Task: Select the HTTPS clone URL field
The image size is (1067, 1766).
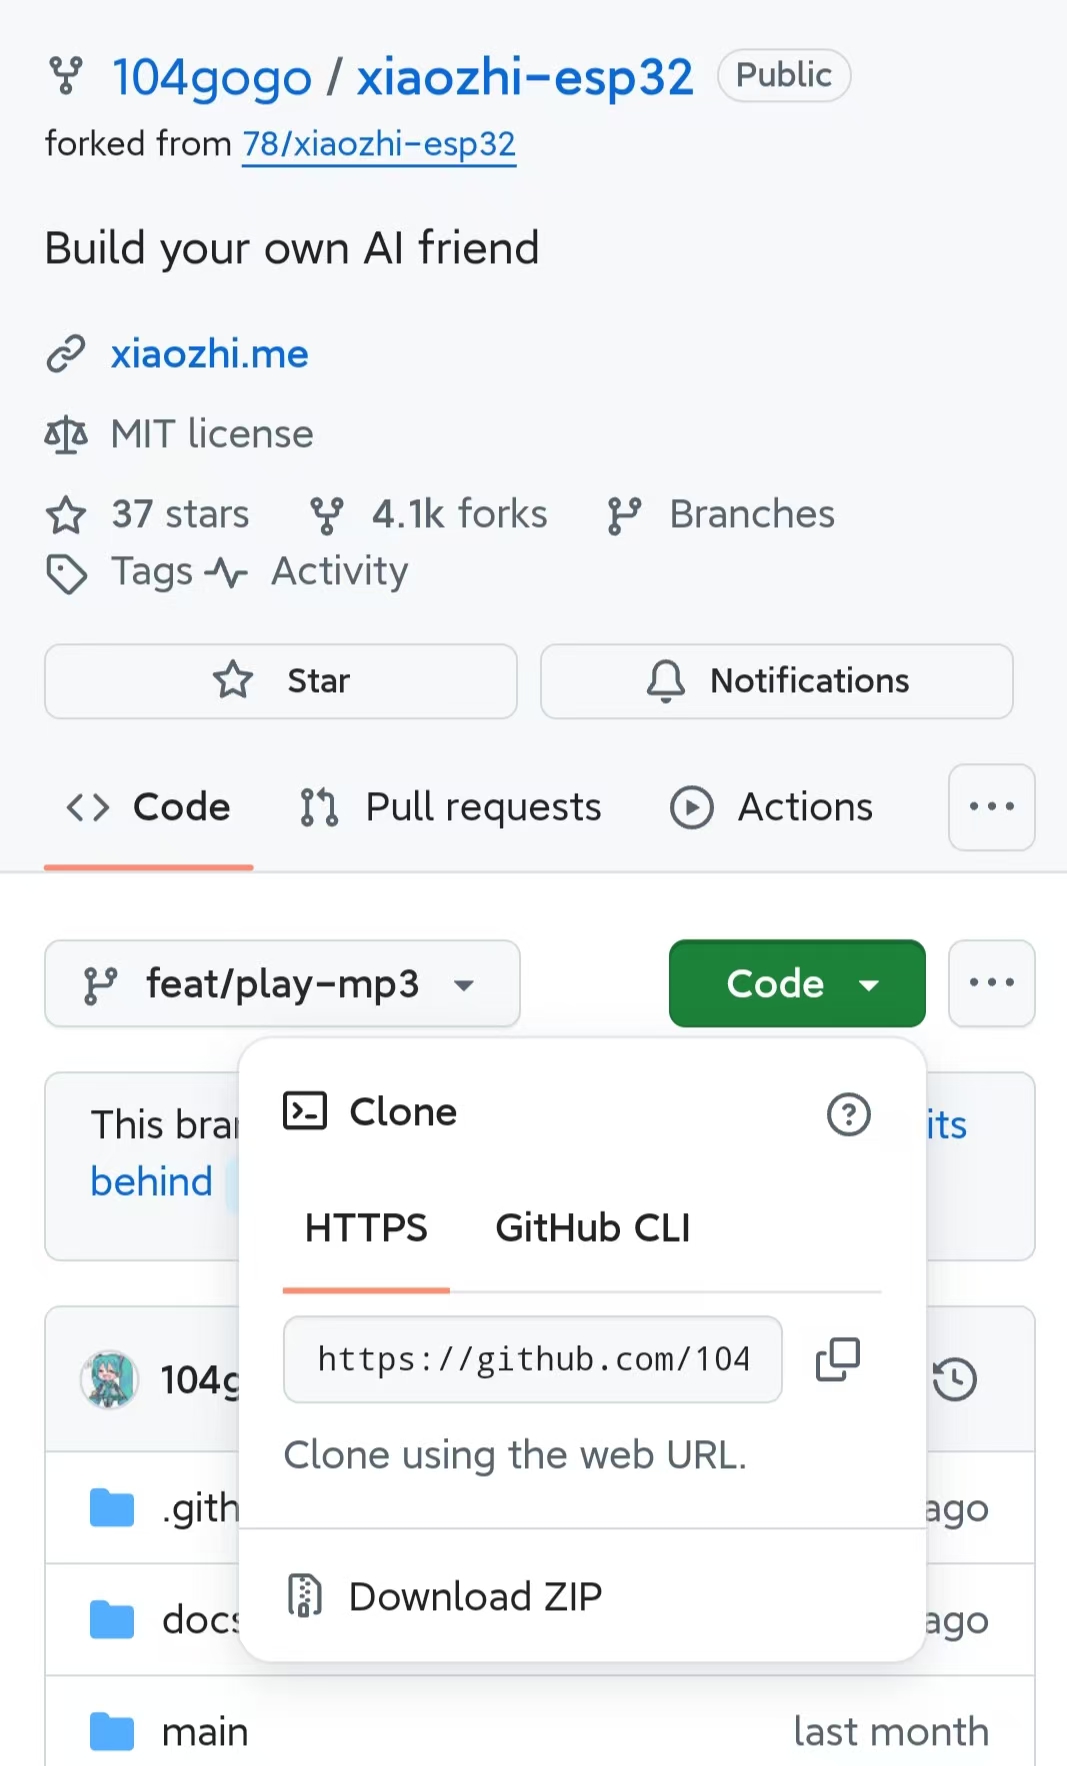Action: click(x=532, y=1359)
